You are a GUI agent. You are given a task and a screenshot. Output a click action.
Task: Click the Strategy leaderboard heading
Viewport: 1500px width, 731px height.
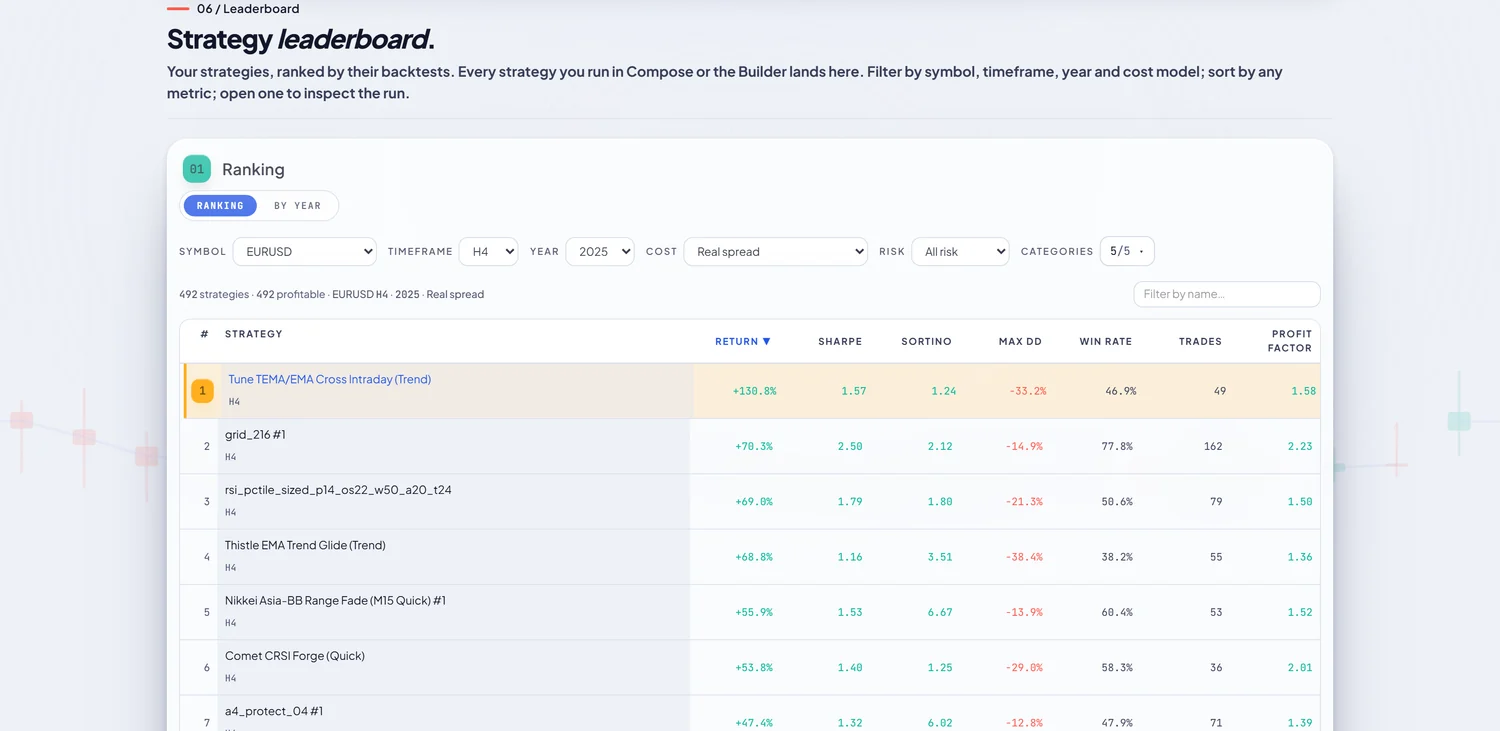click(x=300, y=39)
